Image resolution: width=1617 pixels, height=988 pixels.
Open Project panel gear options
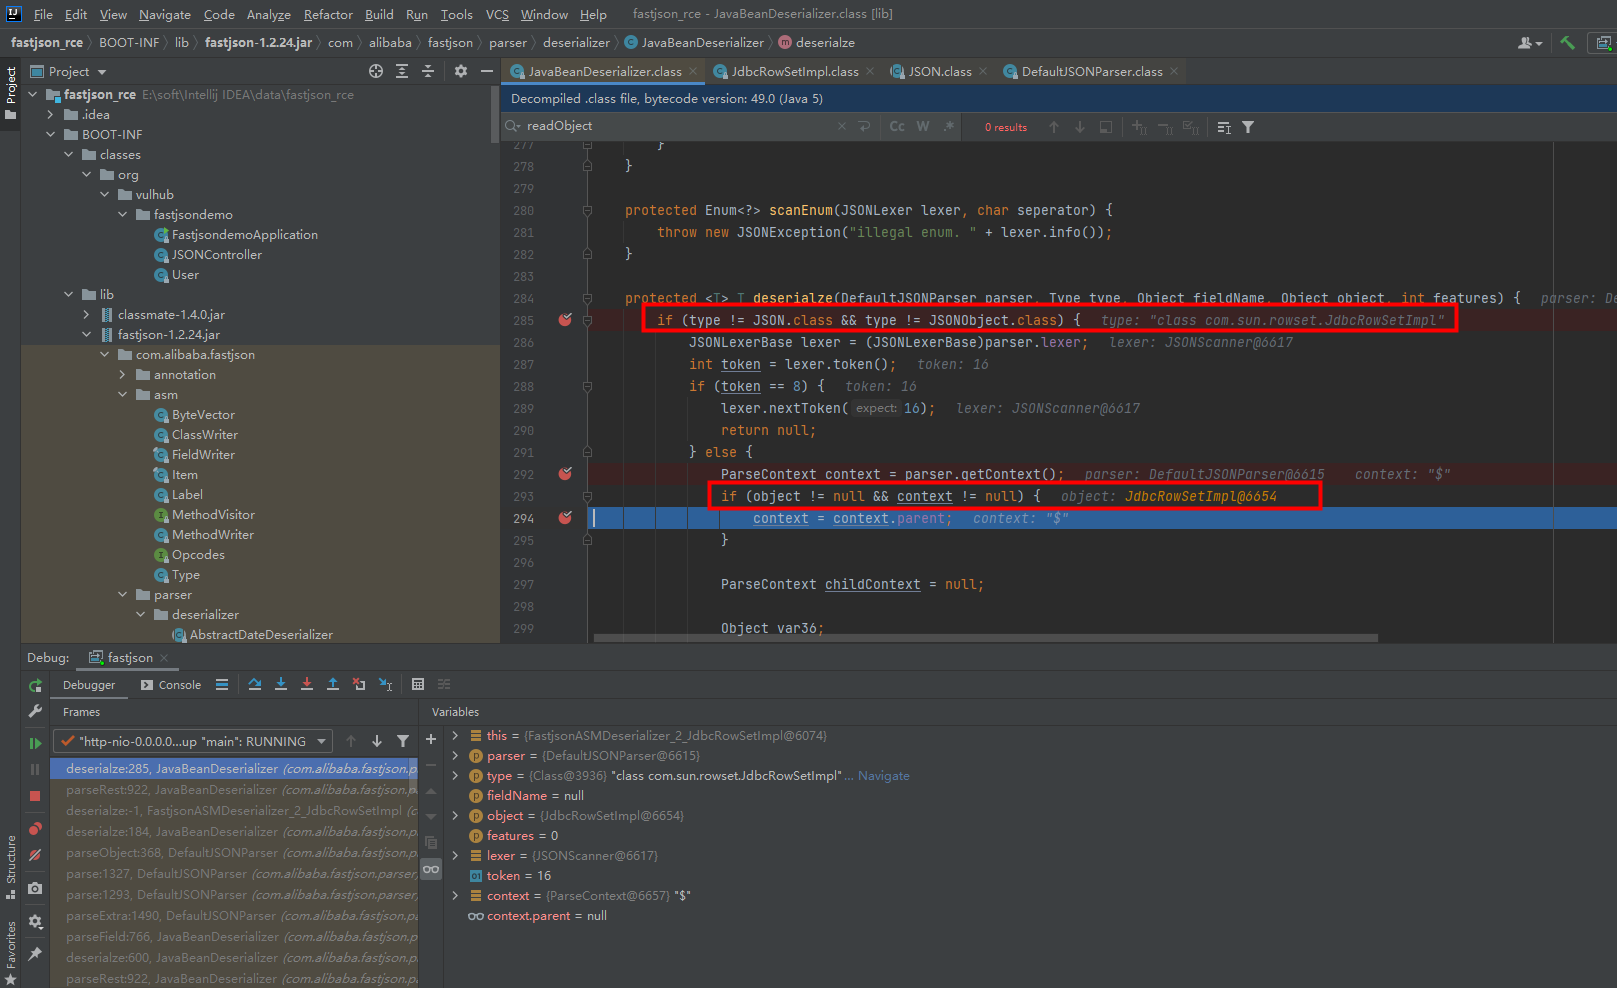point(461,71)
